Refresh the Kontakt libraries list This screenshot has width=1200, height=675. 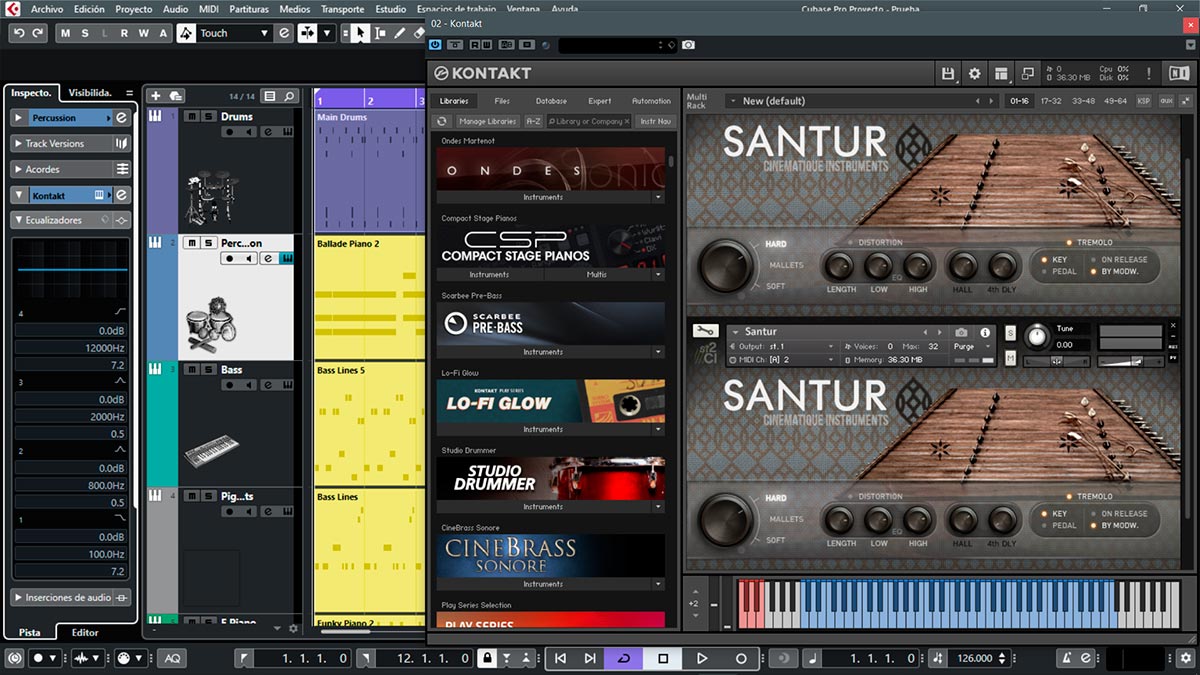tap(441, 121)
